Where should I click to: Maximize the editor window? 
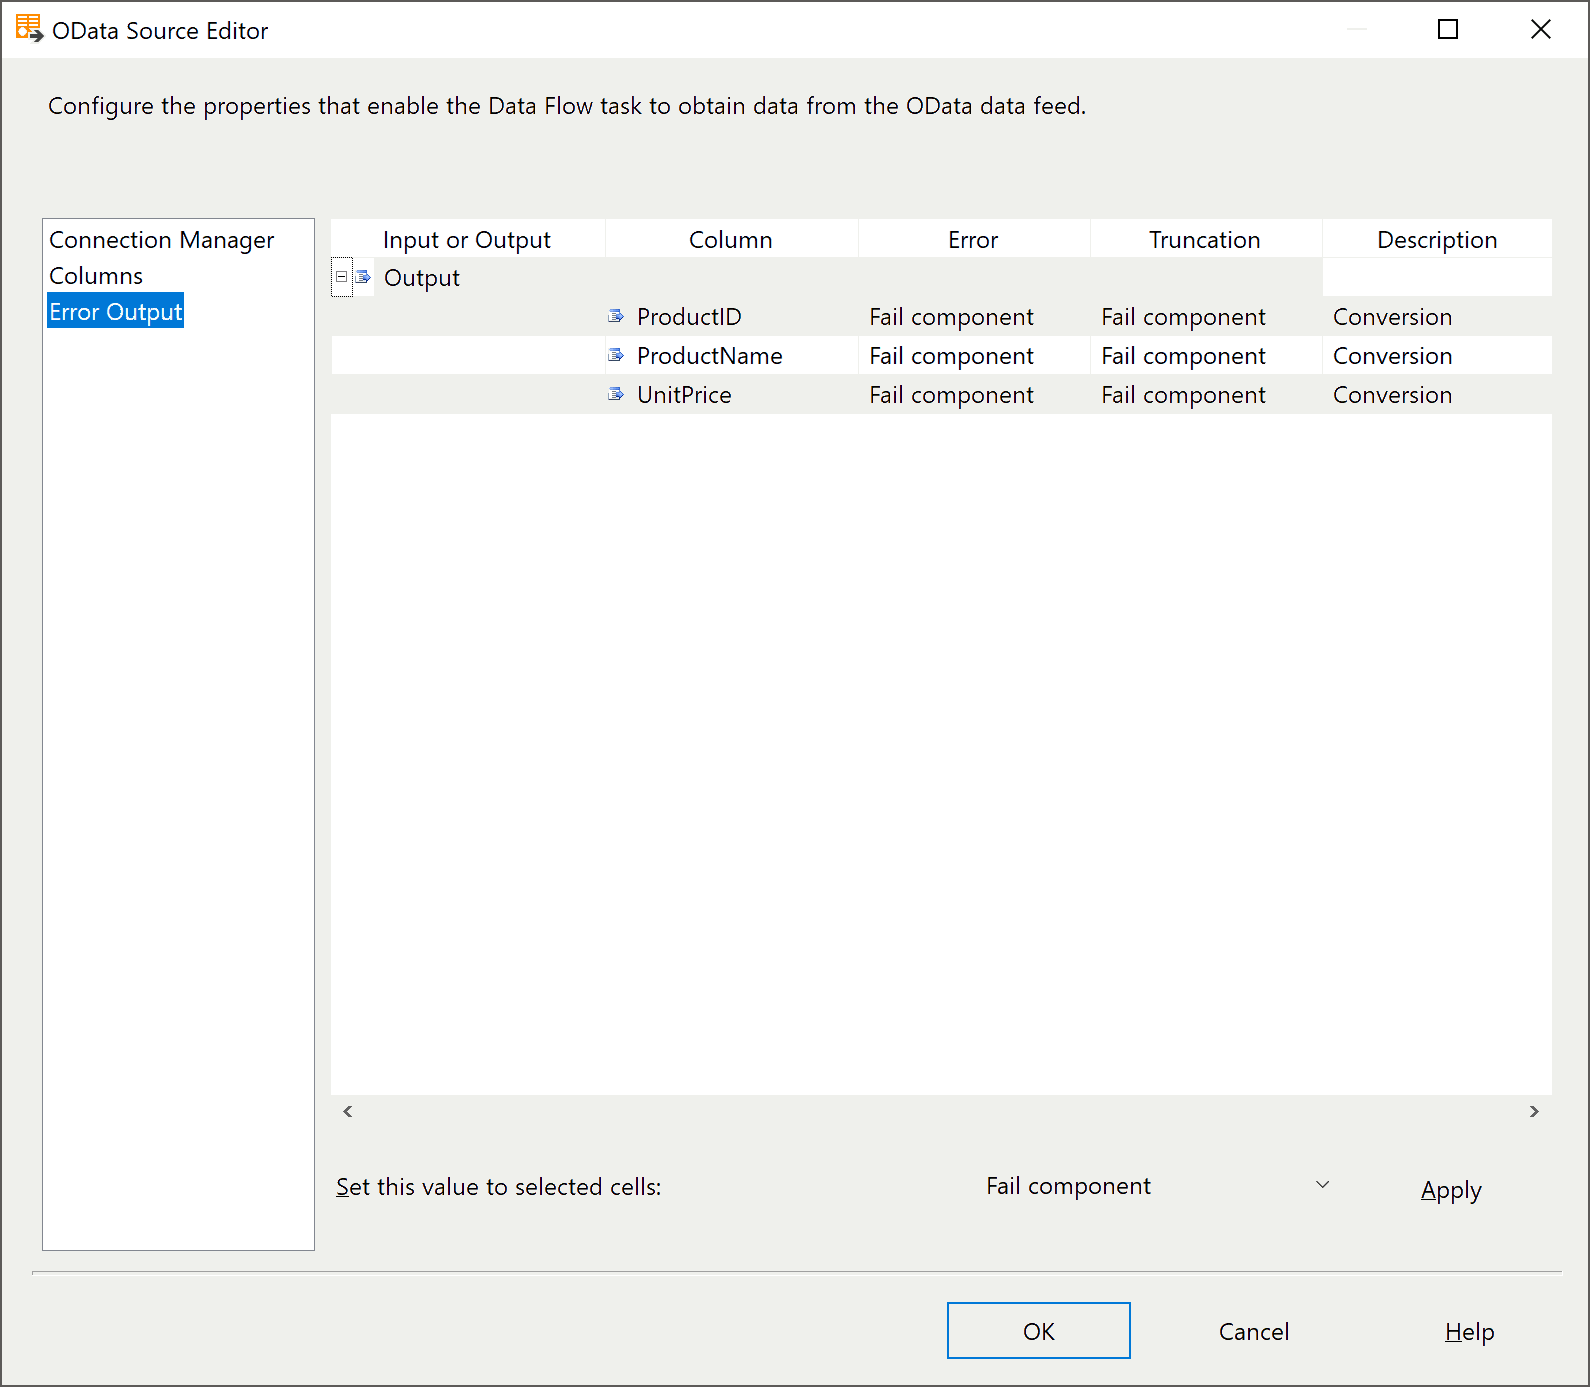point(1447,30)
